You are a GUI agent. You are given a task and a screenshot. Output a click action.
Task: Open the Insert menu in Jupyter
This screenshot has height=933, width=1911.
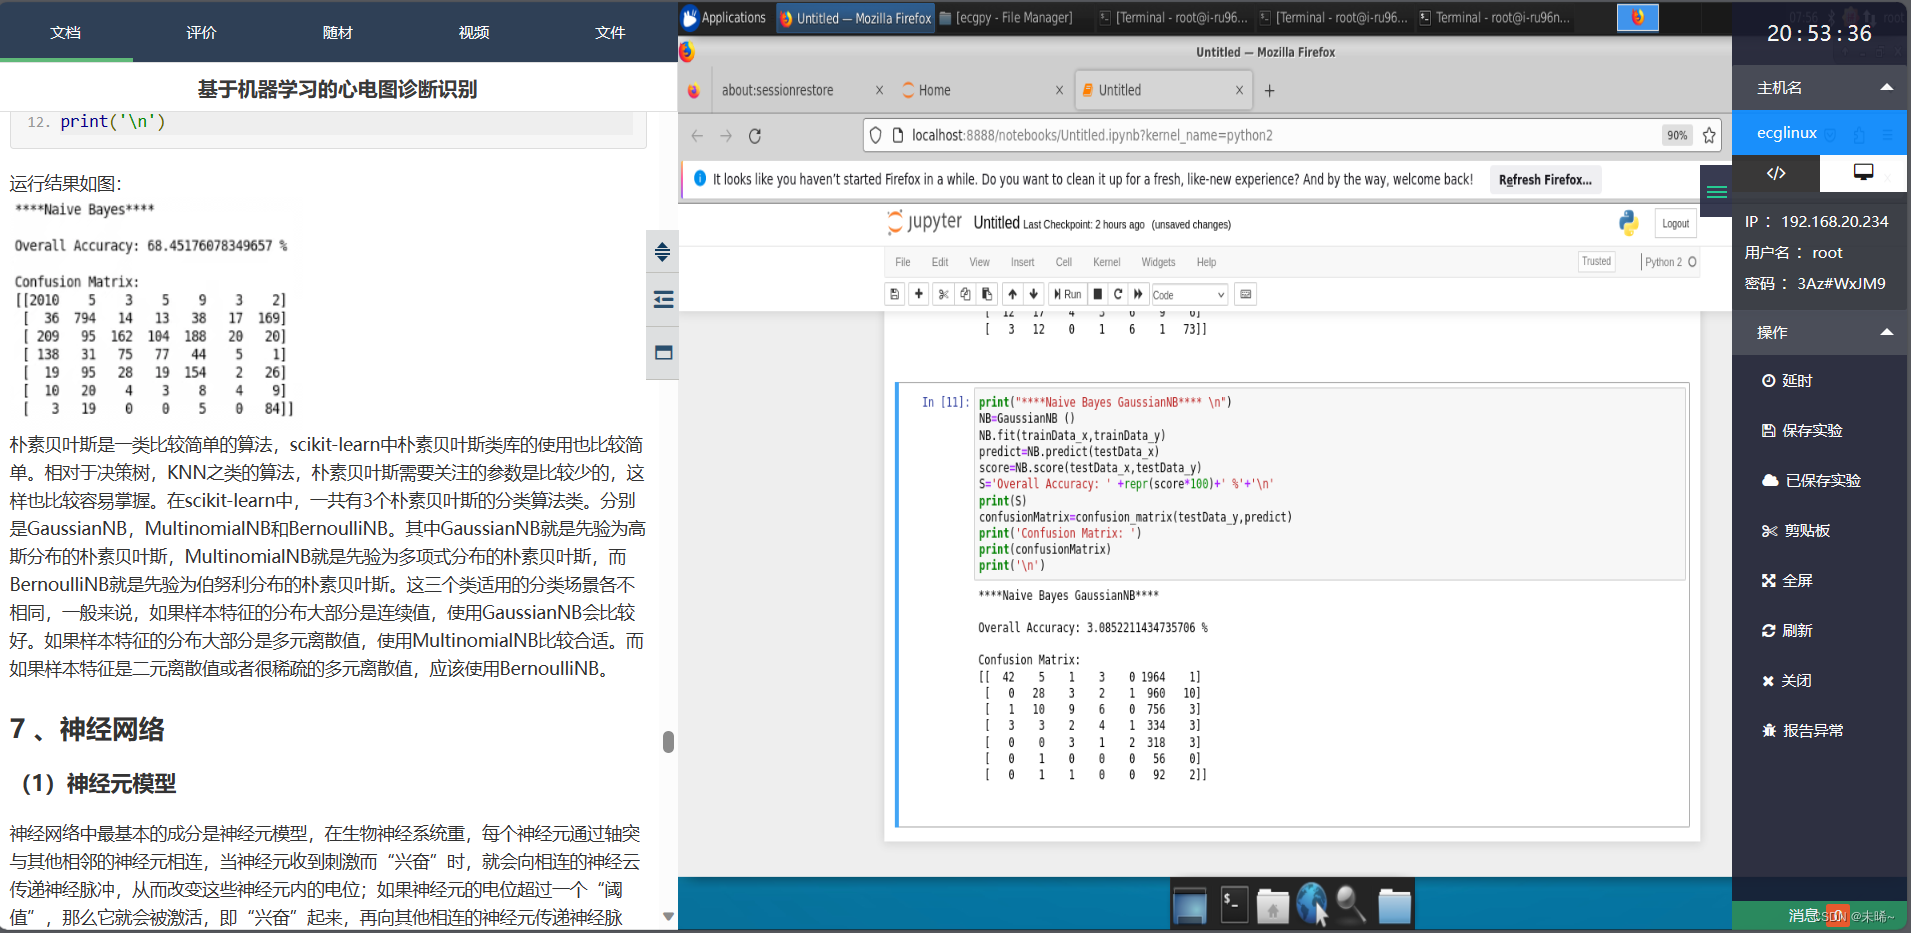pyautogui.click(x=1022, y=262)
